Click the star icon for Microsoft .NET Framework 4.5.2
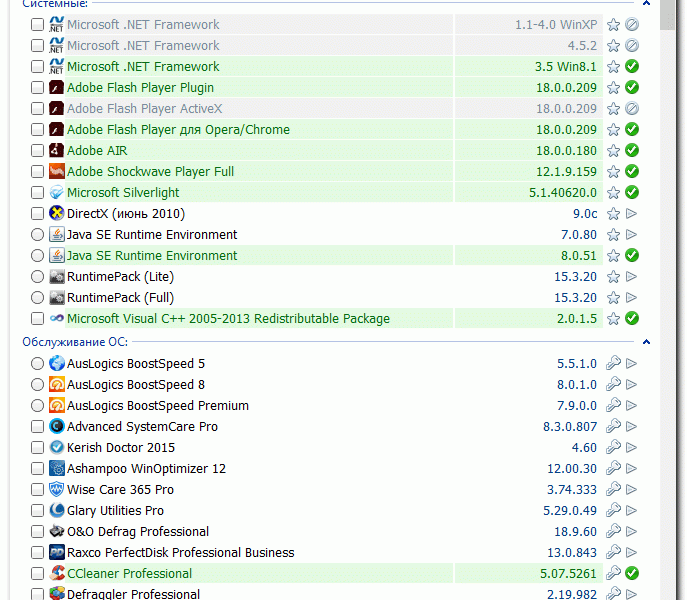Screen dimensions: 687x600 click(x=613, y=46)
